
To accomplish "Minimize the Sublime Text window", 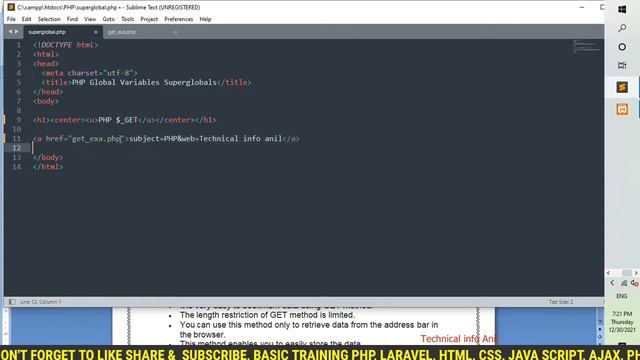I will (x=582, y=7).
